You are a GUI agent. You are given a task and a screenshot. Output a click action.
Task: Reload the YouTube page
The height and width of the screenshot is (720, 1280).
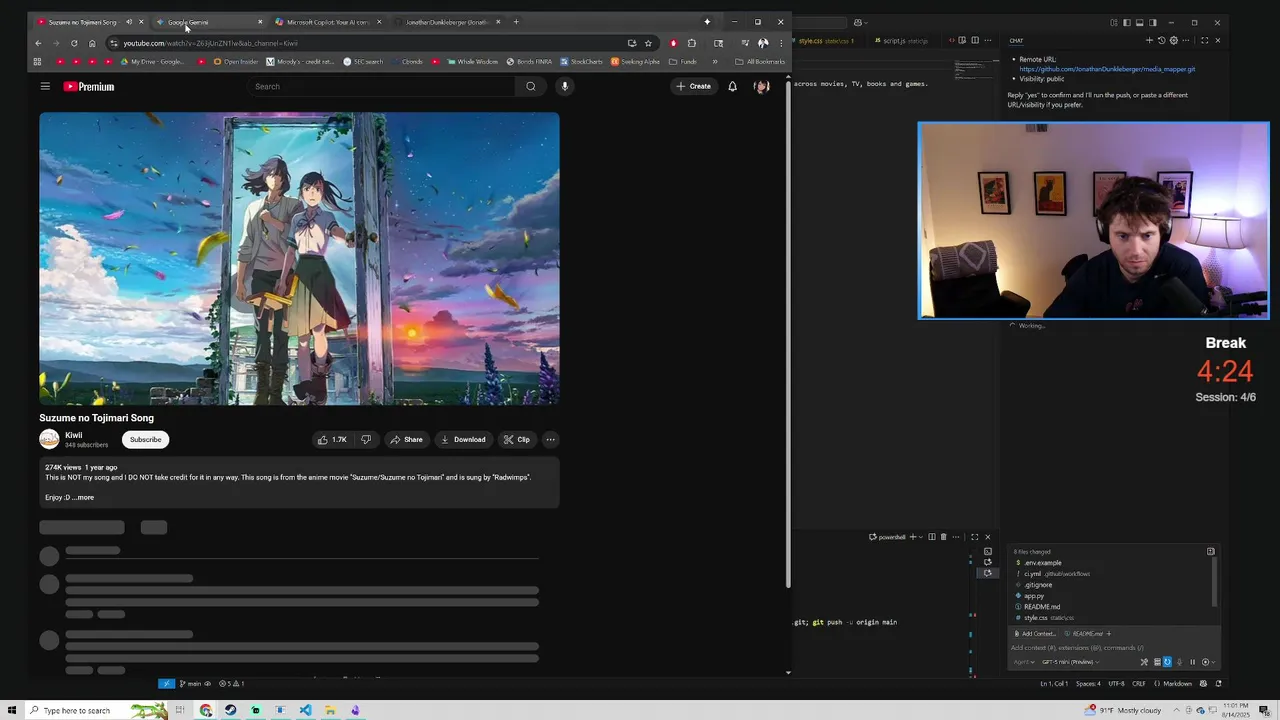74,43
